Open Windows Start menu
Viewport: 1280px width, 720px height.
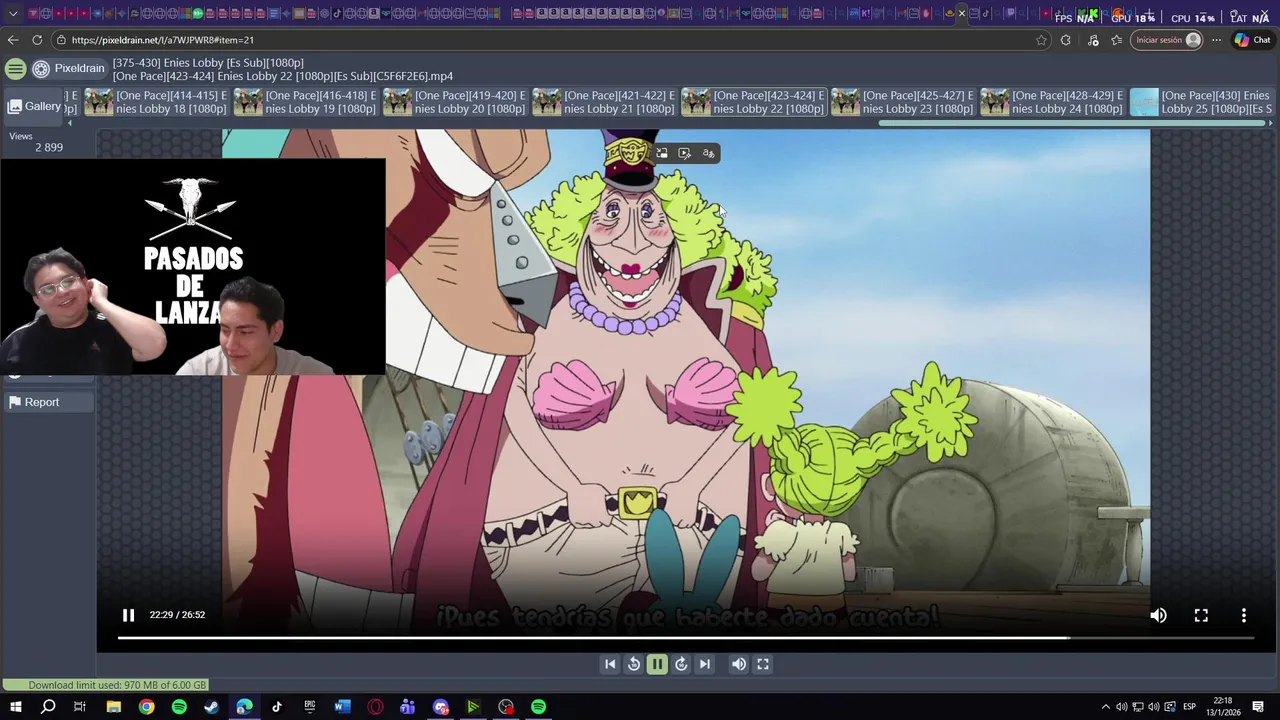coord(16,707)
